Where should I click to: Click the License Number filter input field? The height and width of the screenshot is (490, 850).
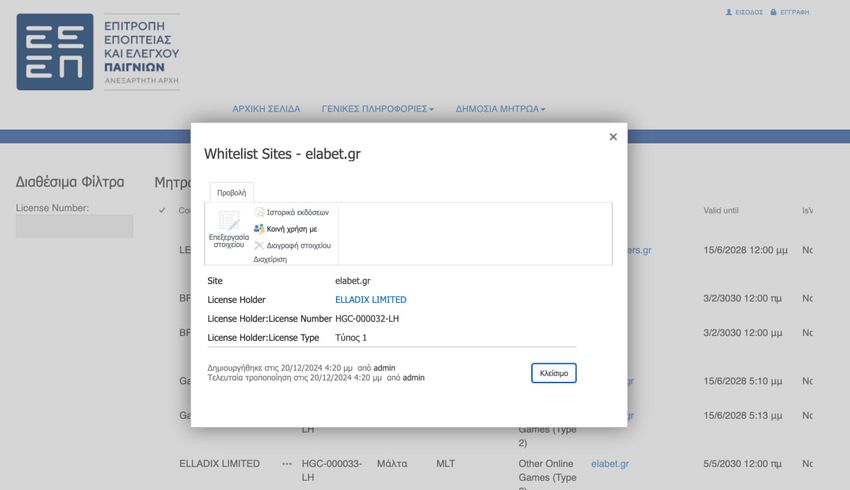click(x=74, y=227)
